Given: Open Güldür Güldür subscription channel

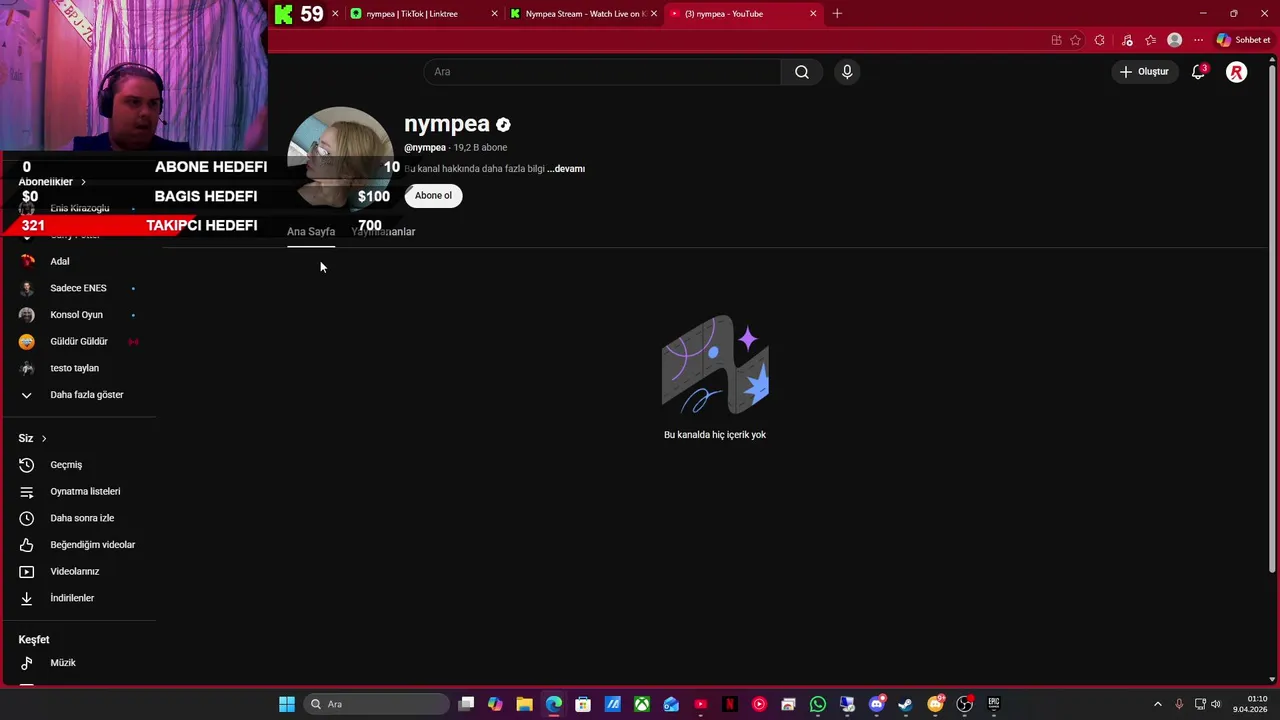Looking at the screenshot, I should (78, 342).
